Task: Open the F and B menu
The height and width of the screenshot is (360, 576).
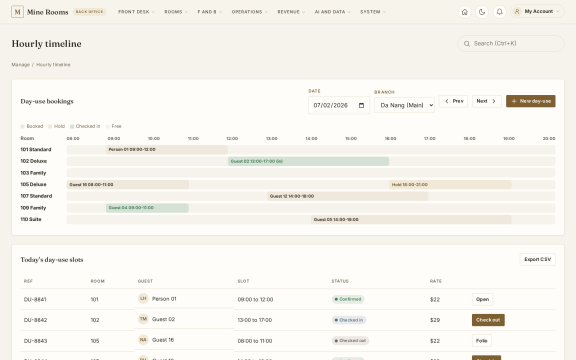Action: [x=209, y=12]
